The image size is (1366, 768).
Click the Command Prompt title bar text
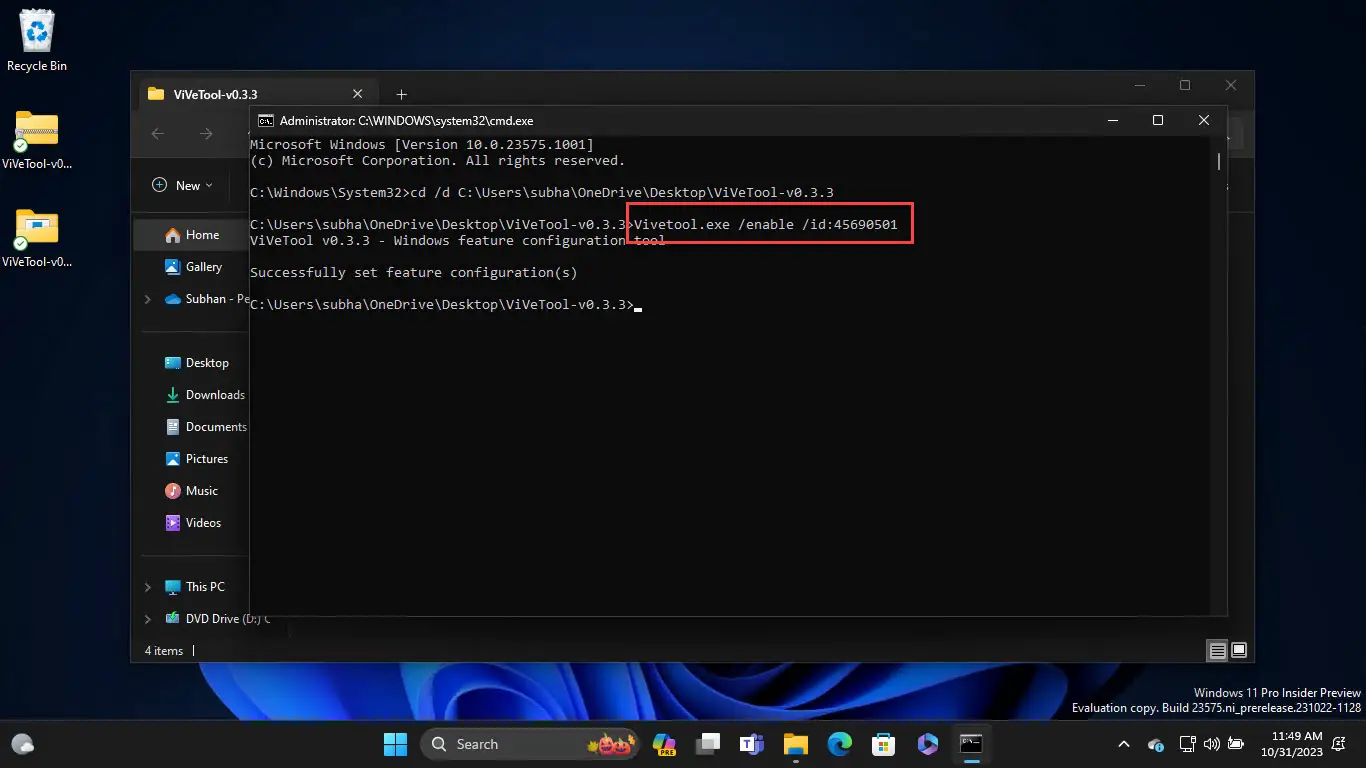pyautogui.click(x=406, y=120)
